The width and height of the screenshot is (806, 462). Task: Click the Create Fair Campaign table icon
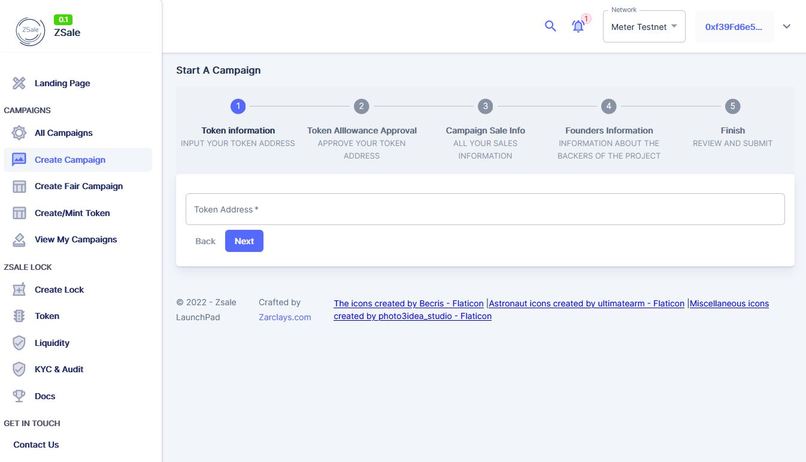19,186
